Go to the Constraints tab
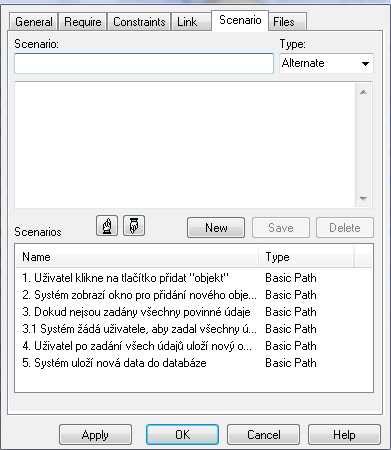 (x=139, y=22)
